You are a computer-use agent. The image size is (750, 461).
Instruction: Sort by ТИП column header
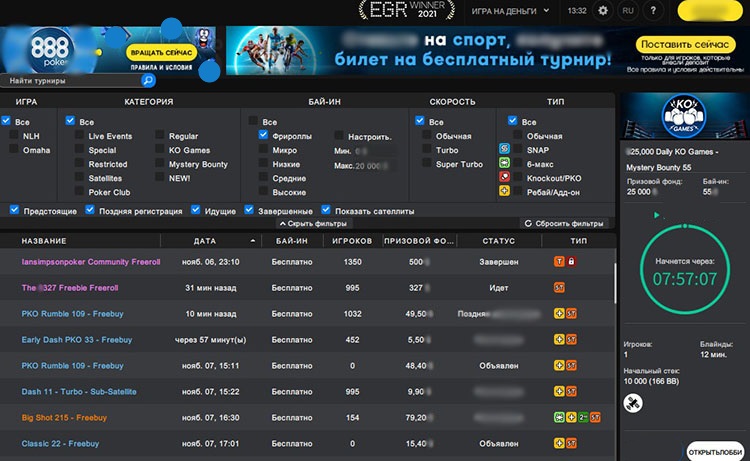578,241
